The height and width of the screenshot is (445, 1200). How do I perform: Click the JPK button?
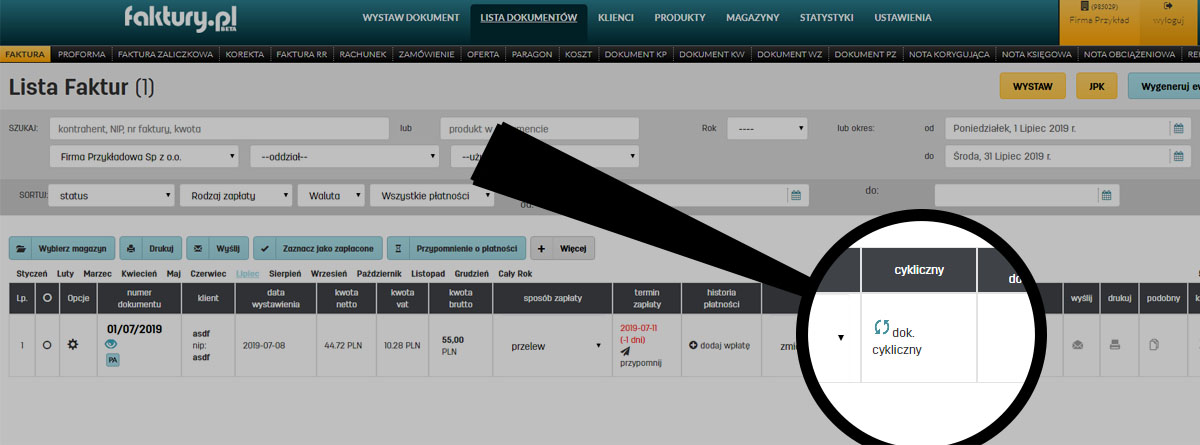tap(1096, 87)
